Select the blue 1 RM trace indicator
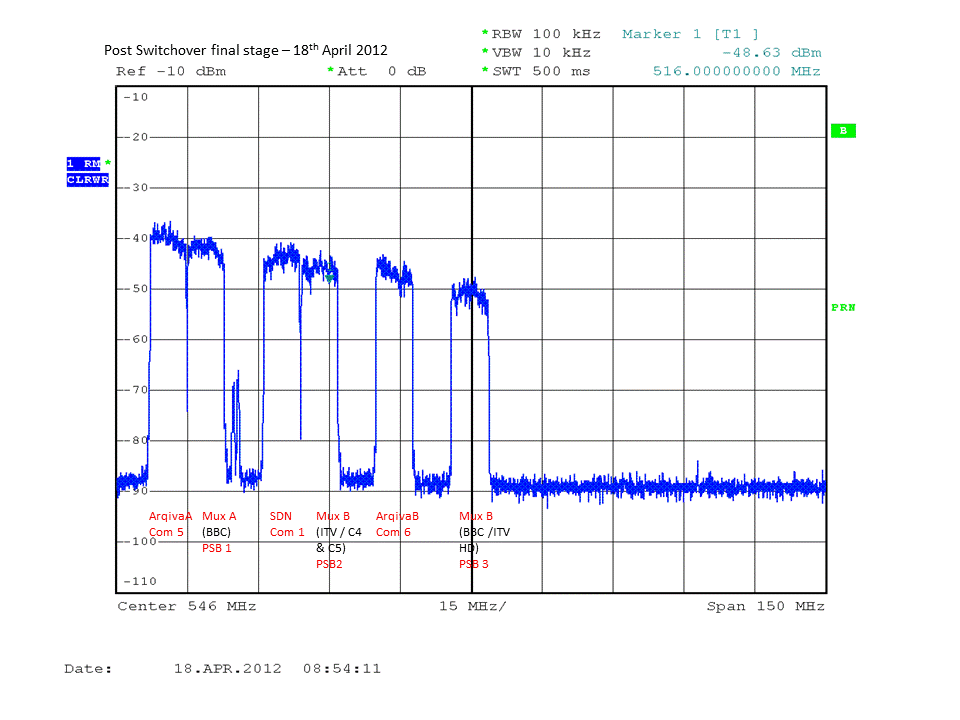 pyautogui.click(x=86, y=162)
